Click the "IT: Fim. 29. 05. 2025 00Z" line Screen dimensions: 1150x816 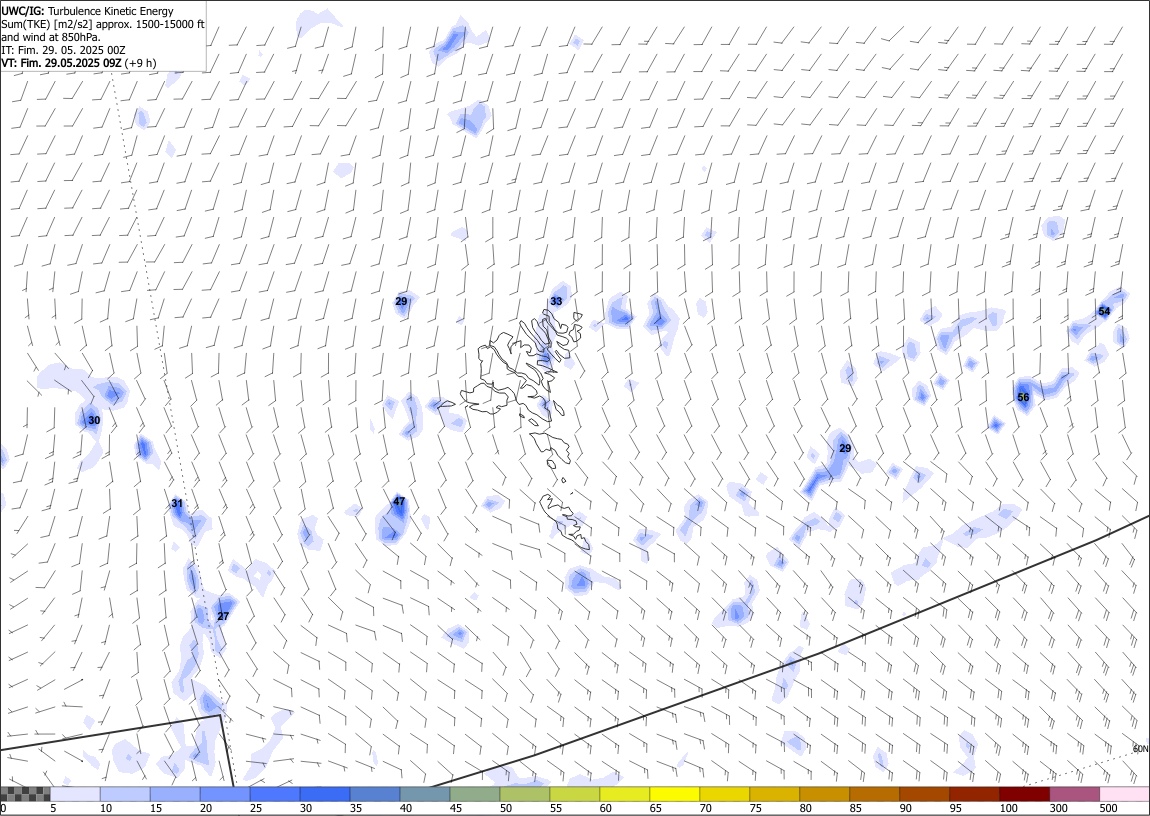pos(63,50)
